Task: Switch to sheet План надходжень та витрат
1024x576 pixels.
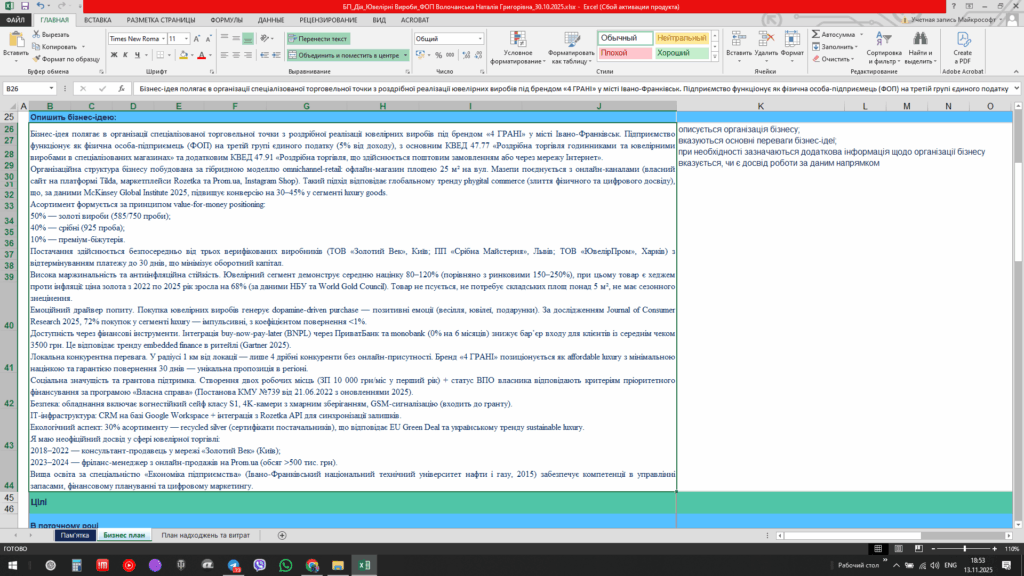Action: coord(204,536)
